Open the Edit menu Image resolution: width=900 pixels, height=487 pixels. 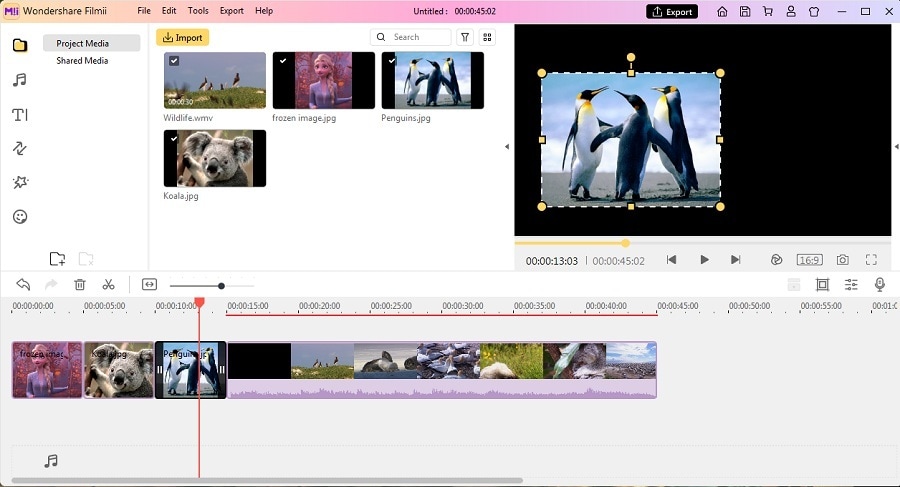tap(169, 11)
